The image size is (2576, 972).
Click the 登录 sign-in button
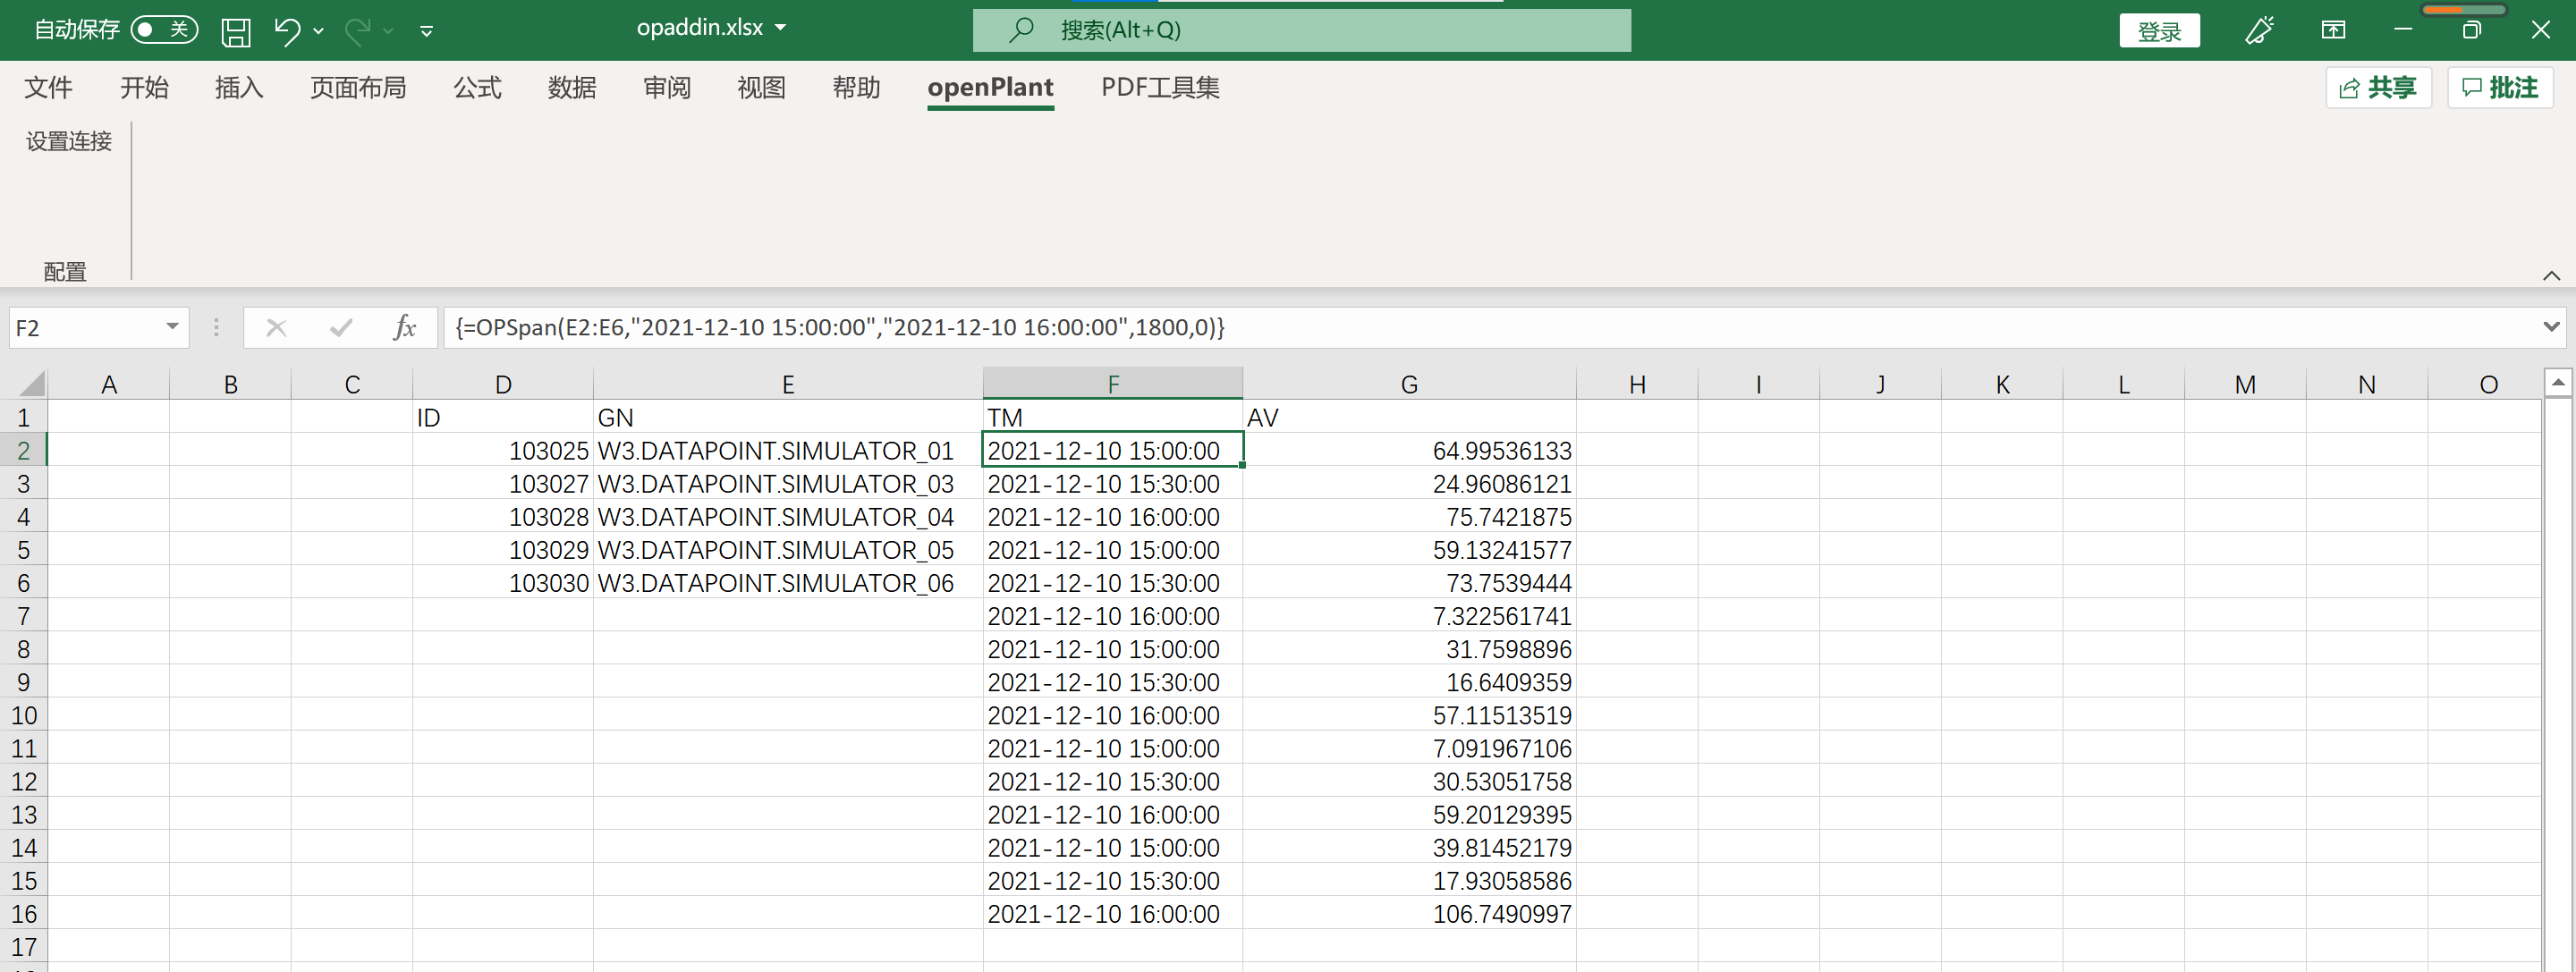pos(2159,31)
